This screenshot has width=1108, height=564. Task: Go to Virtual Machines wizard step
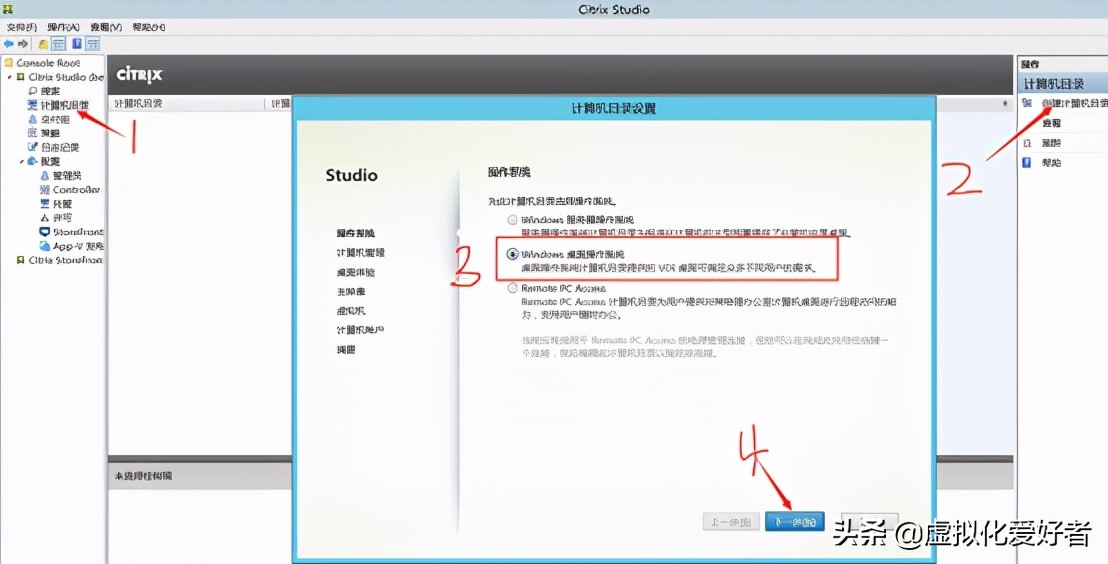(x=350, y=311)
